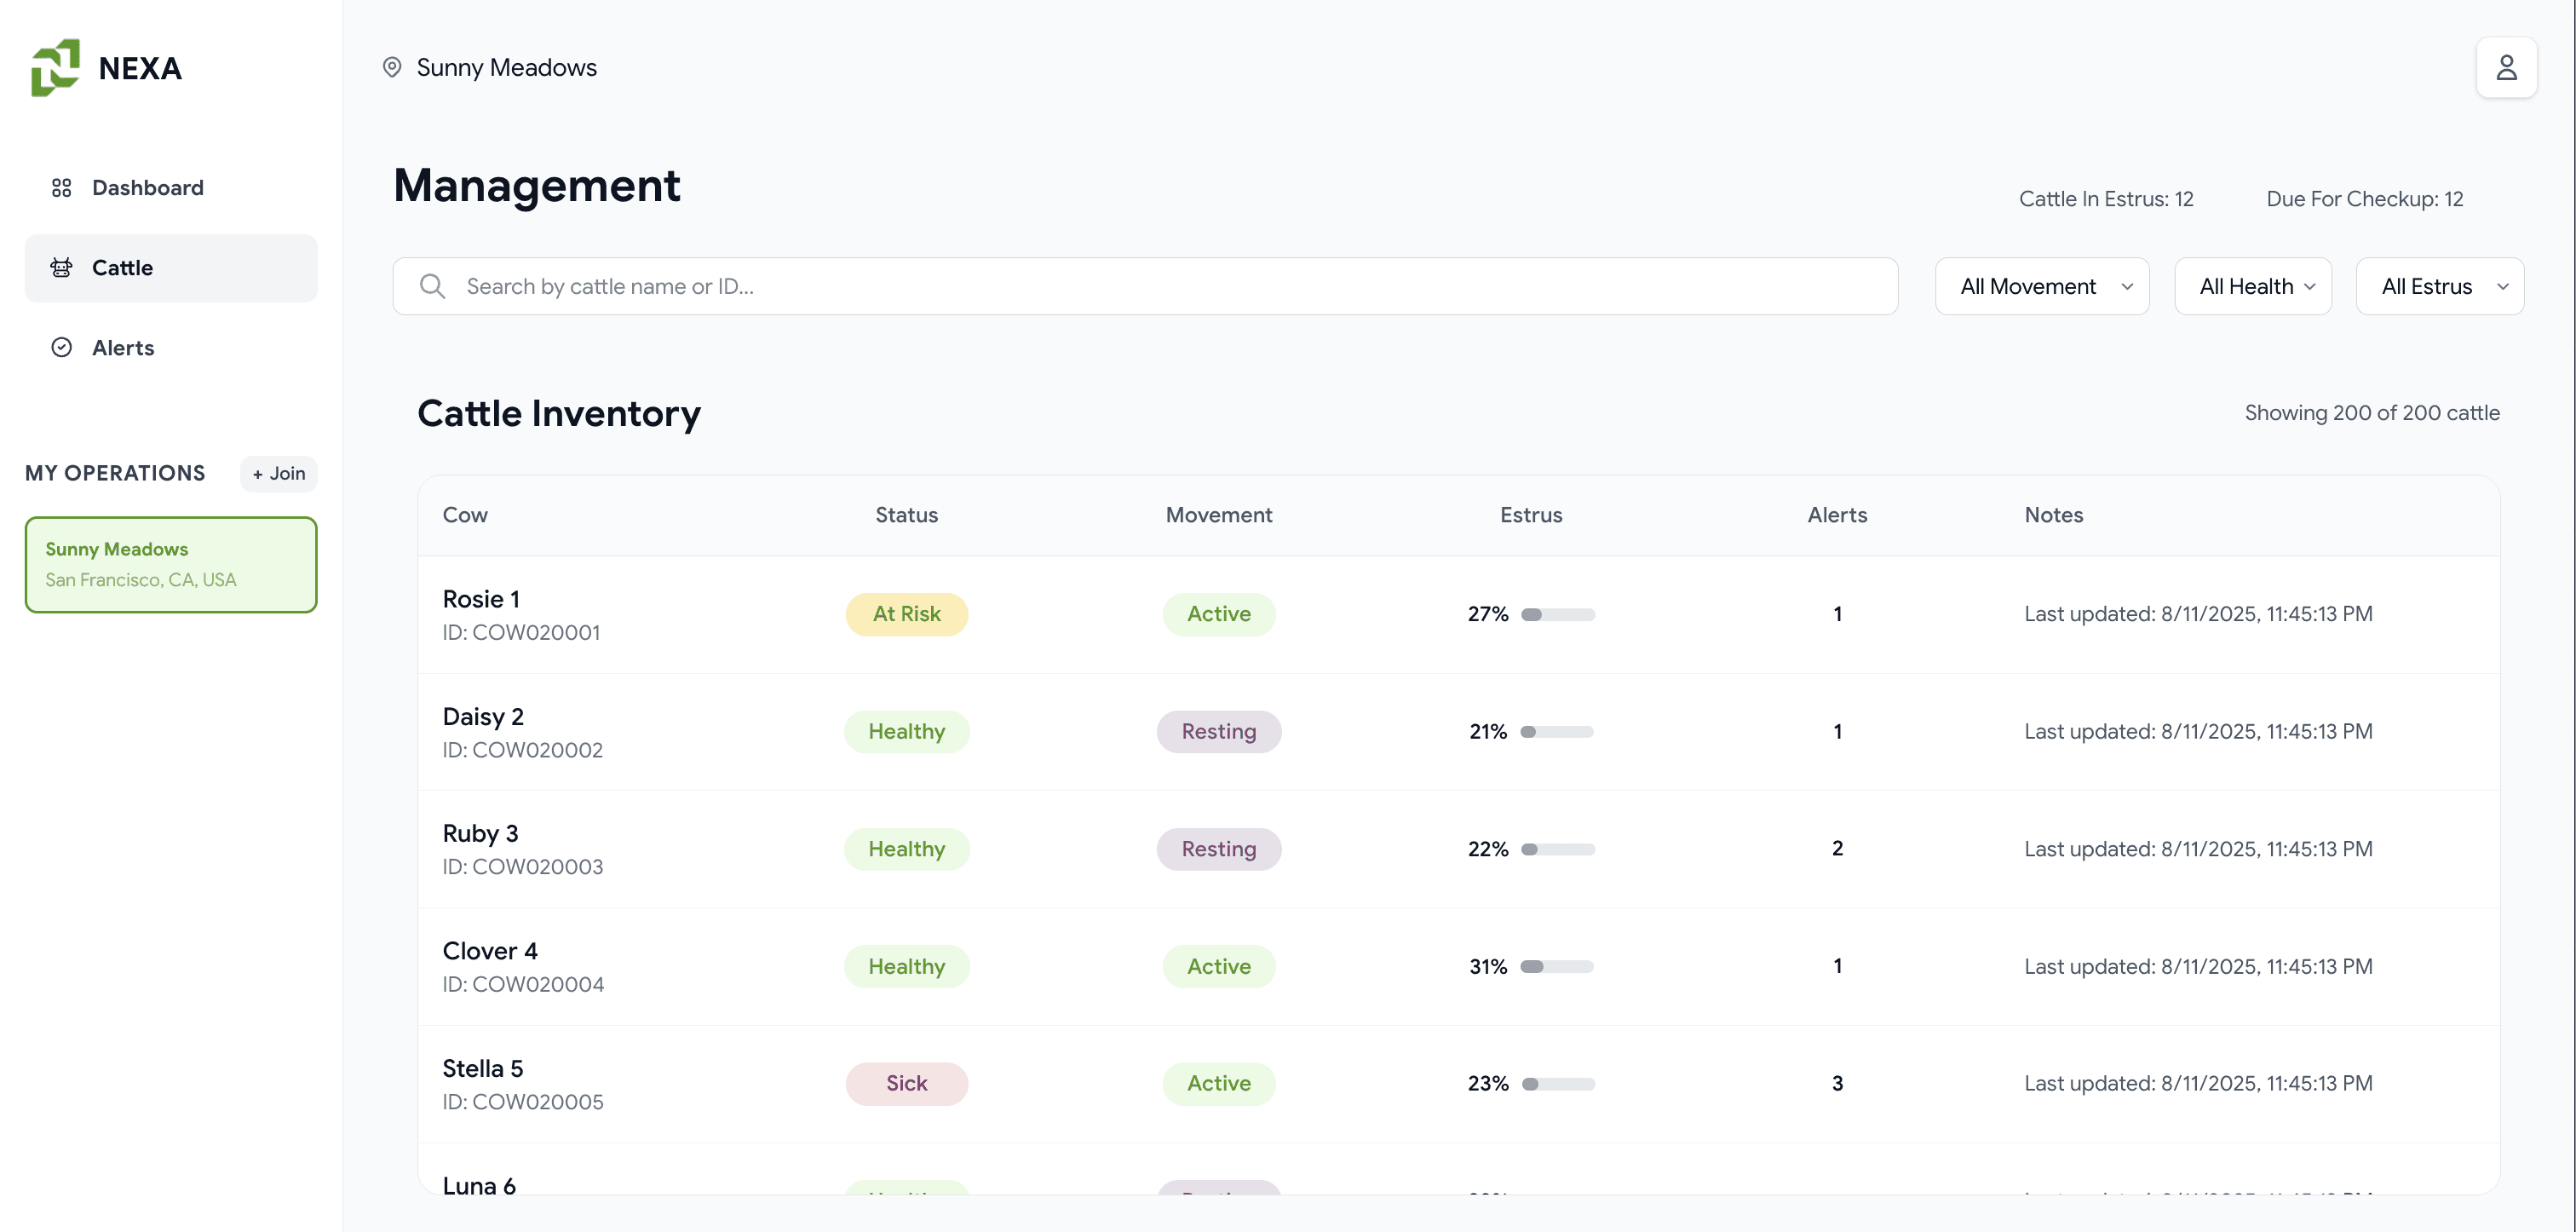Expand the All Health filter
2576x1232 pixels.
coord(2252,287)
